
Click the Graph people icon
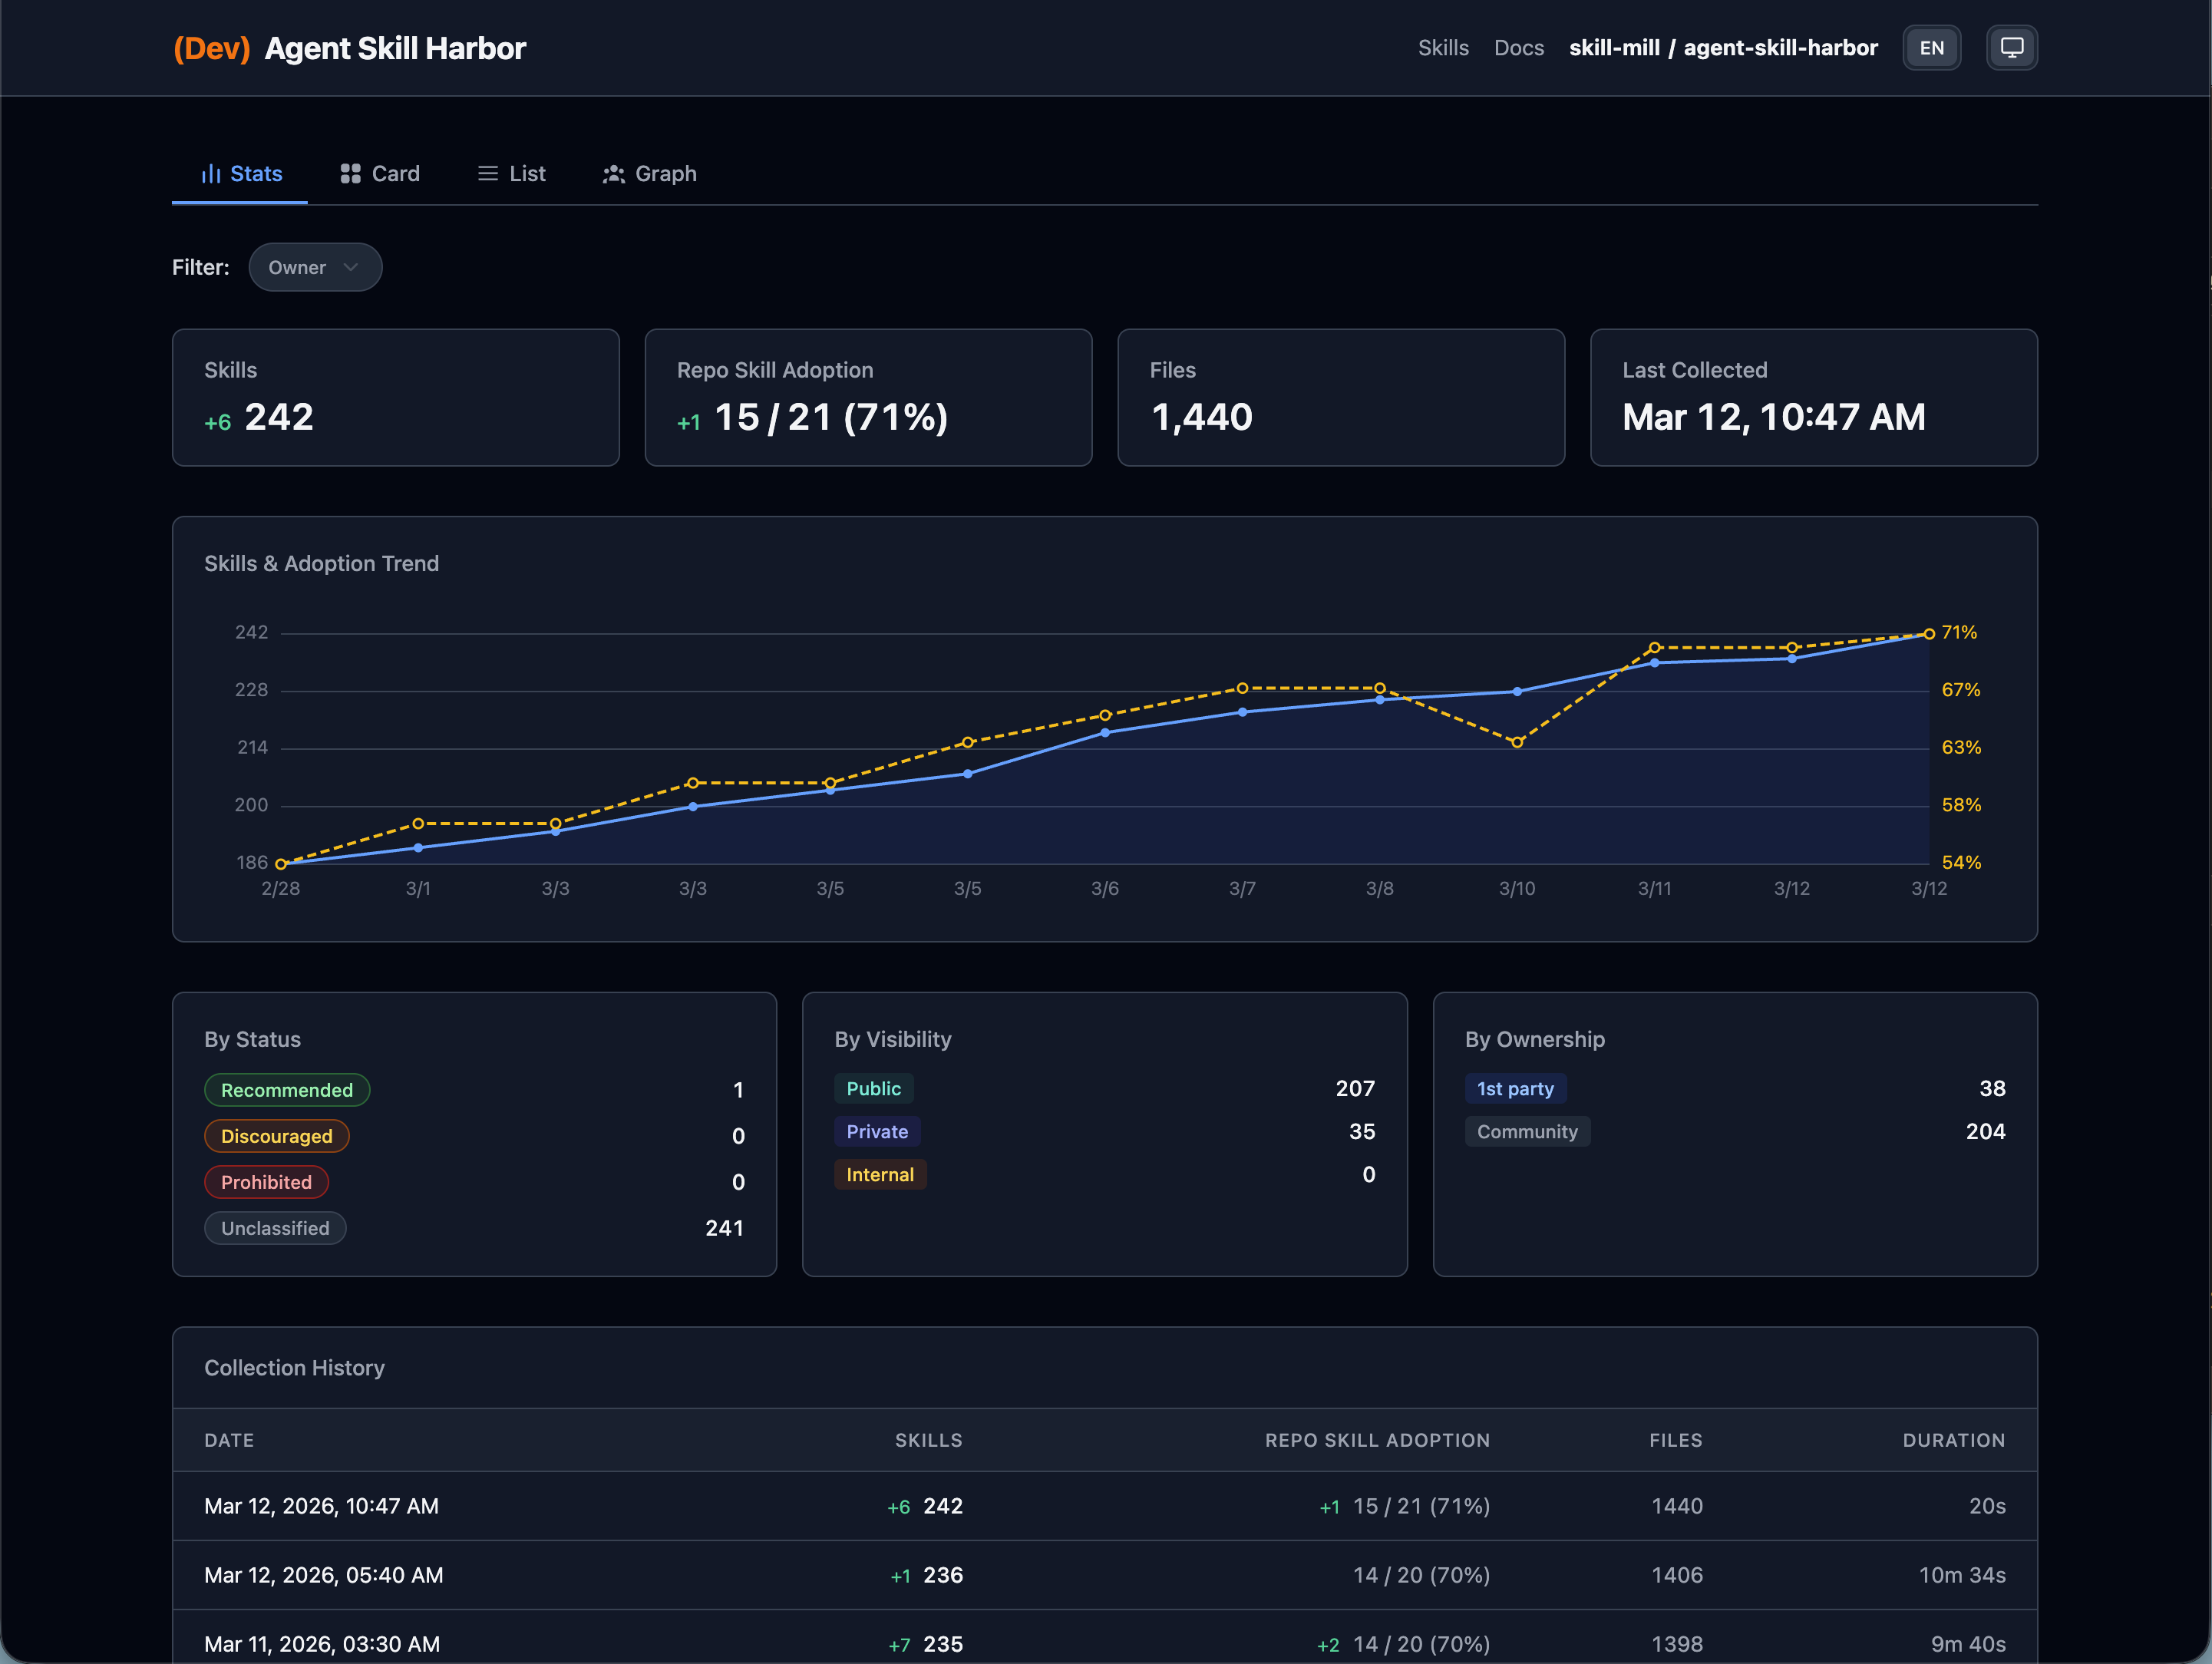(x=613, y=174)
